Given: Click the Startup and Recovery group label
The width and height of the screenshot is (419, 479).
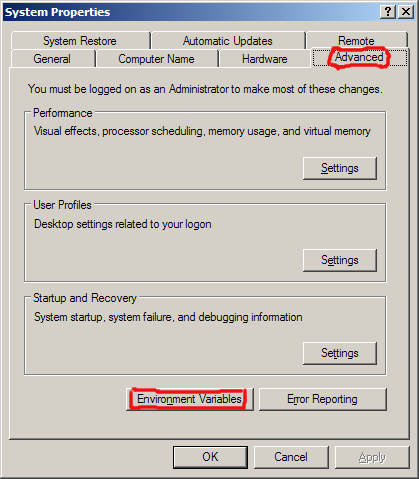Looking at the screenshot, I should 85,298.
